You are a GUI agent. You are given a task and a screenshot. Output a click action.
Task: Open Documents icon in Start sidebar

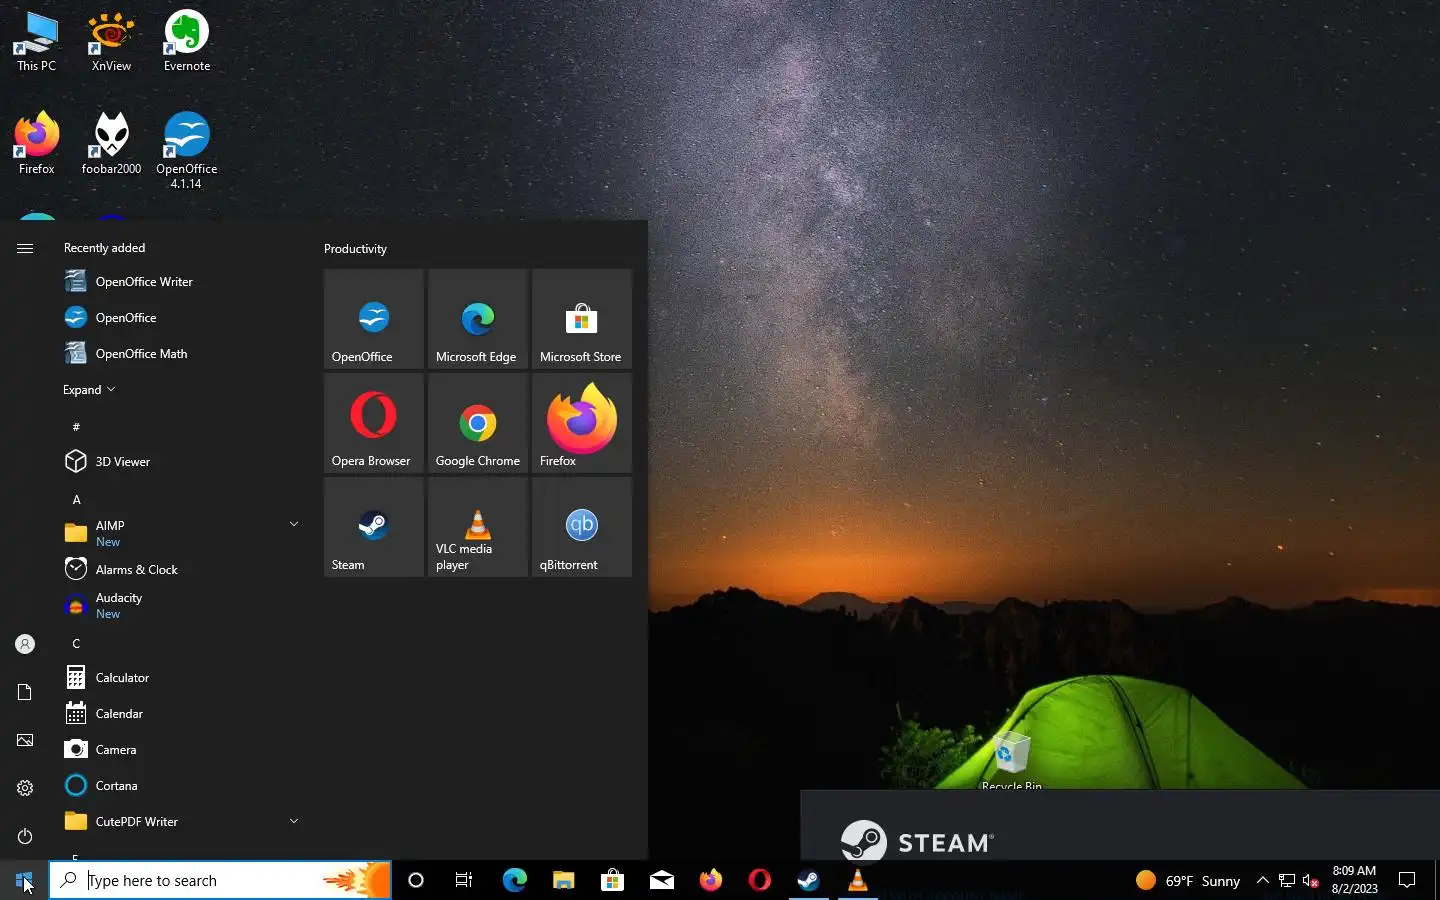tap(25, 692)
